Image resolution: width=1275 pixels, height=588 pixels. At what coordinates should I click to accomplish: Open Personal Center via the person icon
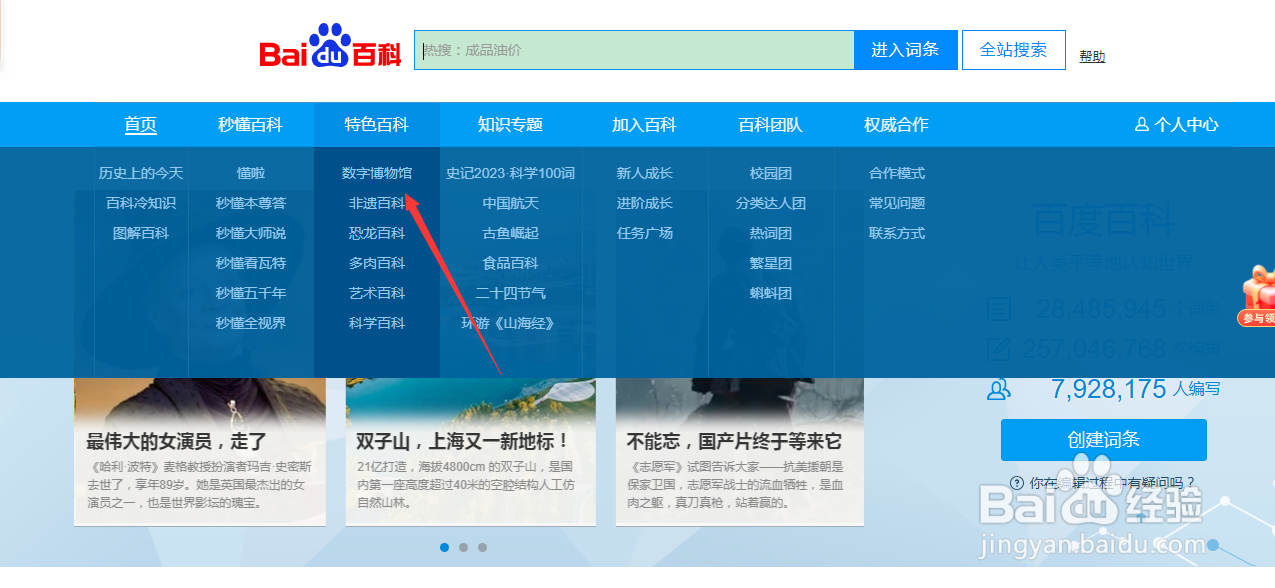pos(1142,124)
